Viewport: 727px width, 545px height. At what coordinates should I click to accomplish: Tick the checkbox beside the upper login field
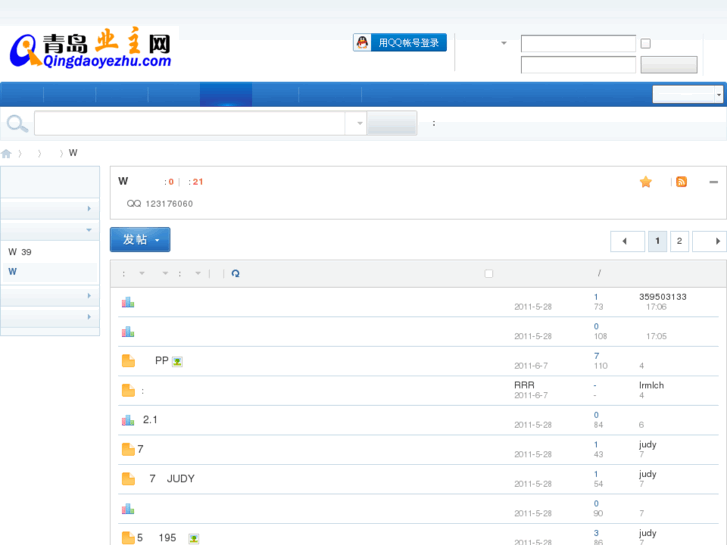[645, 44]
